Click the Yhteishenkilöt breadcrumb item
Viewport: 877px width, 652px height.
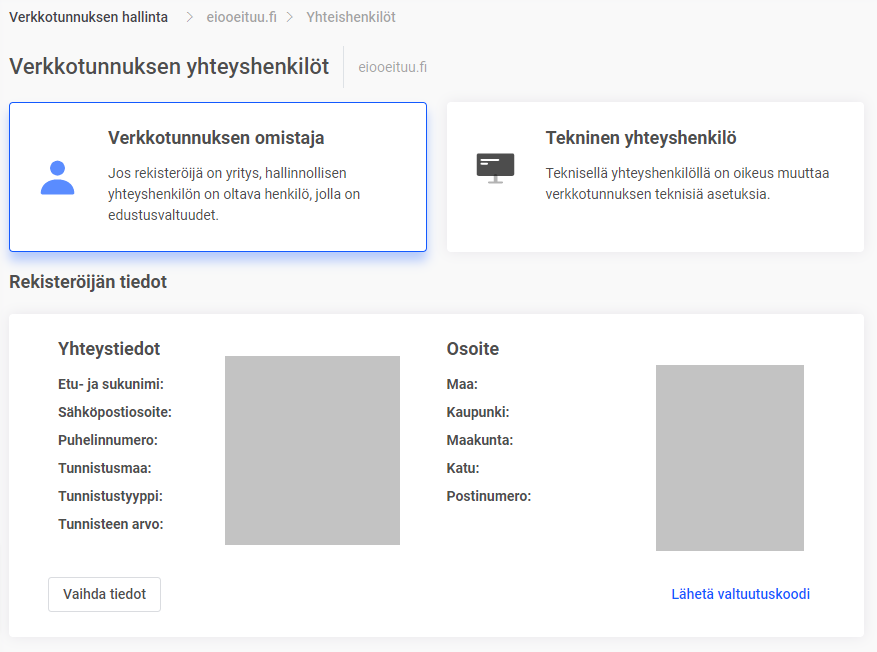(350, 17)
